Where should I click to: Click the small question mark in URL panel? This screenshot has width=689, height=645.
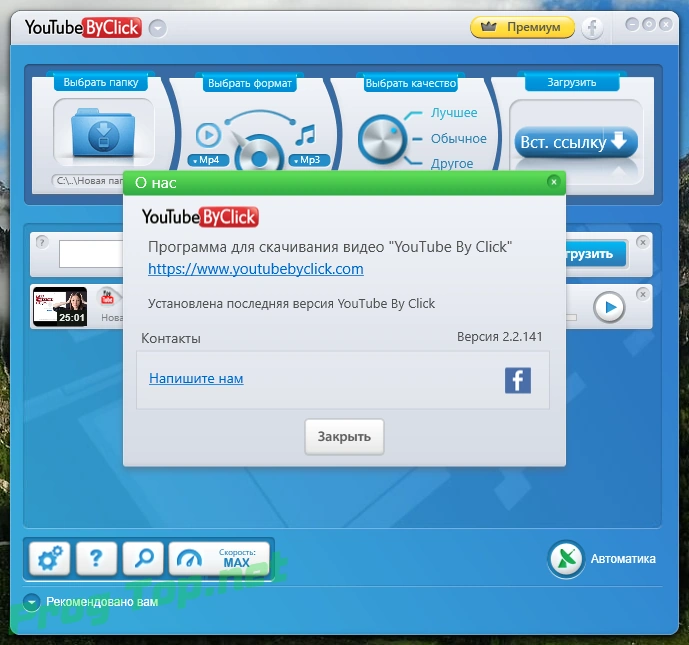(x=41, y=242)
